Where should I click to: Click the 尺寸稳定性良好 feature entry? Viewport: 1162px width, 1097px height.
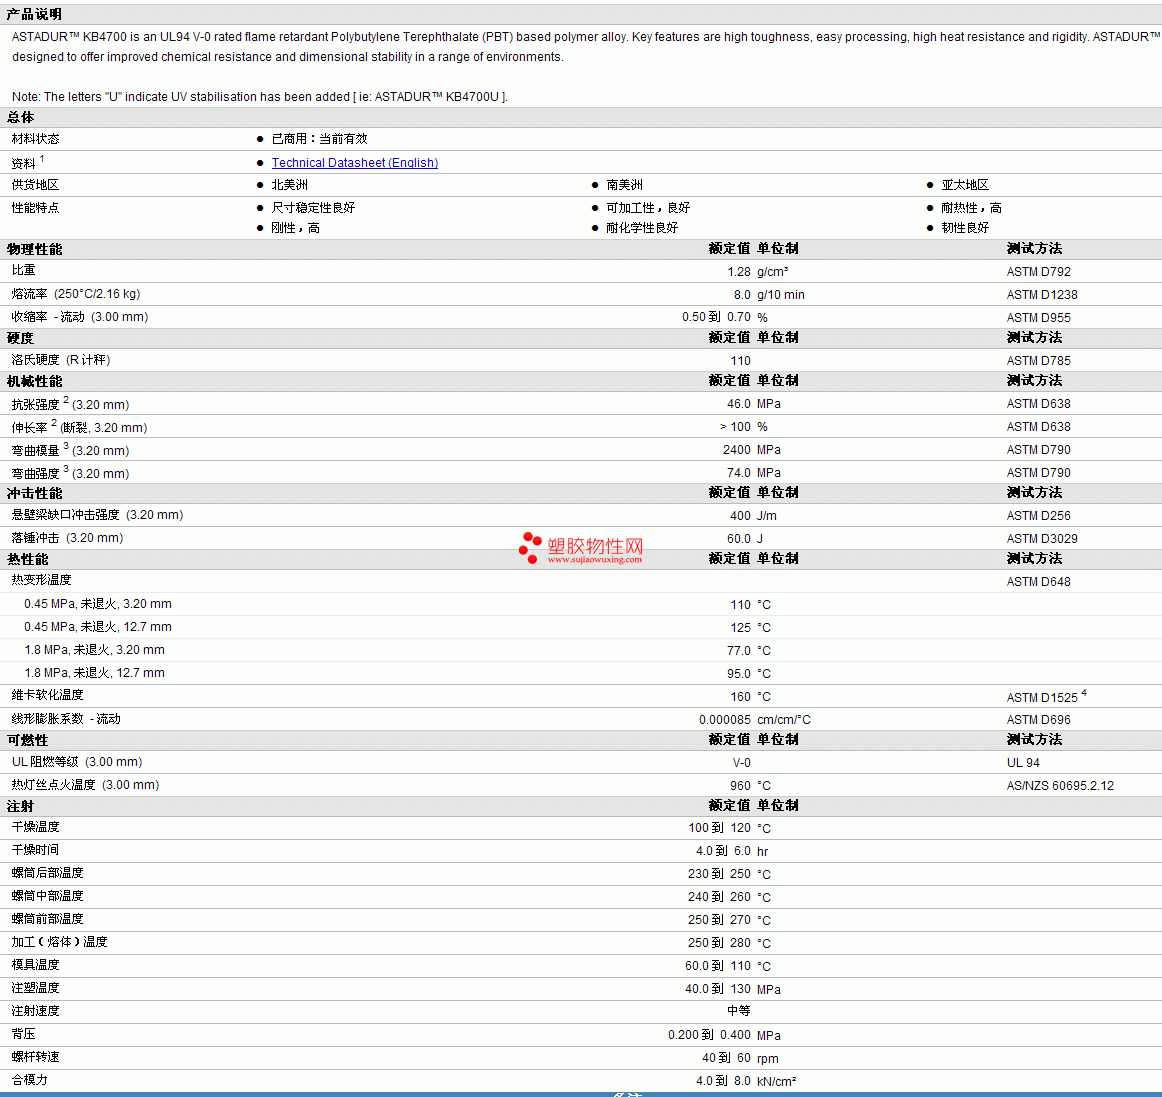[313, 208]
